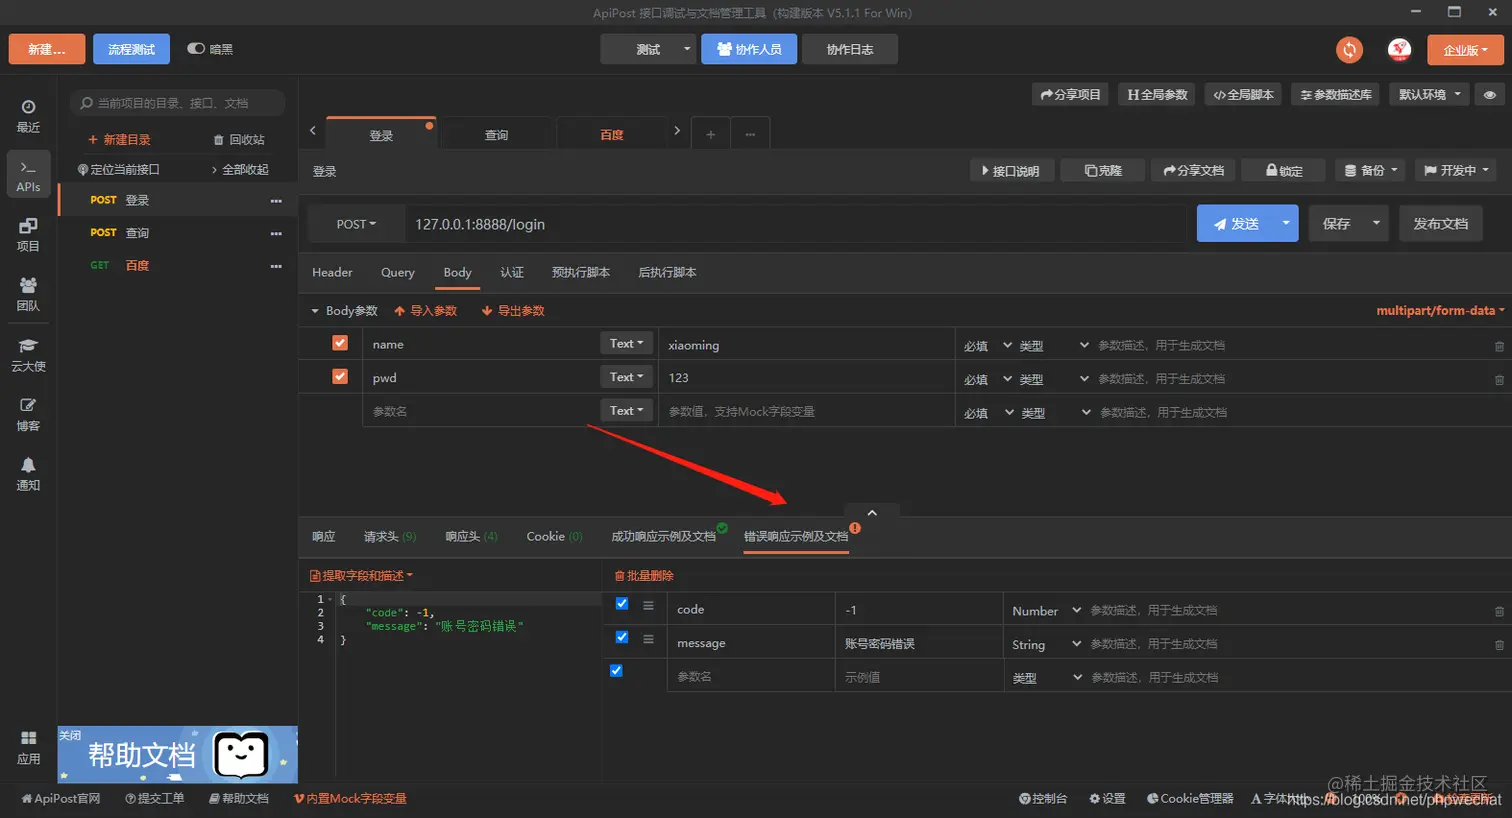Open the 云大使 sidebar icon

[x=28, y=355]
